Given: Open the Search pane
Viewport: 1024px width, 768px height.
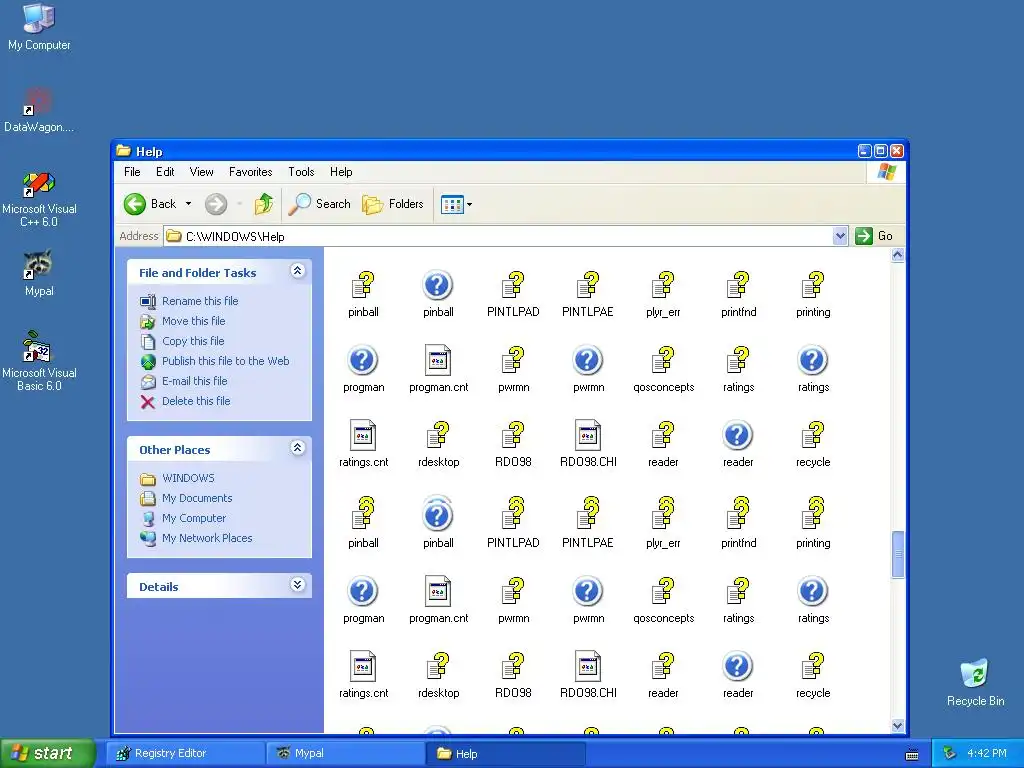Looking at the screenshot, I should (319, 204).
